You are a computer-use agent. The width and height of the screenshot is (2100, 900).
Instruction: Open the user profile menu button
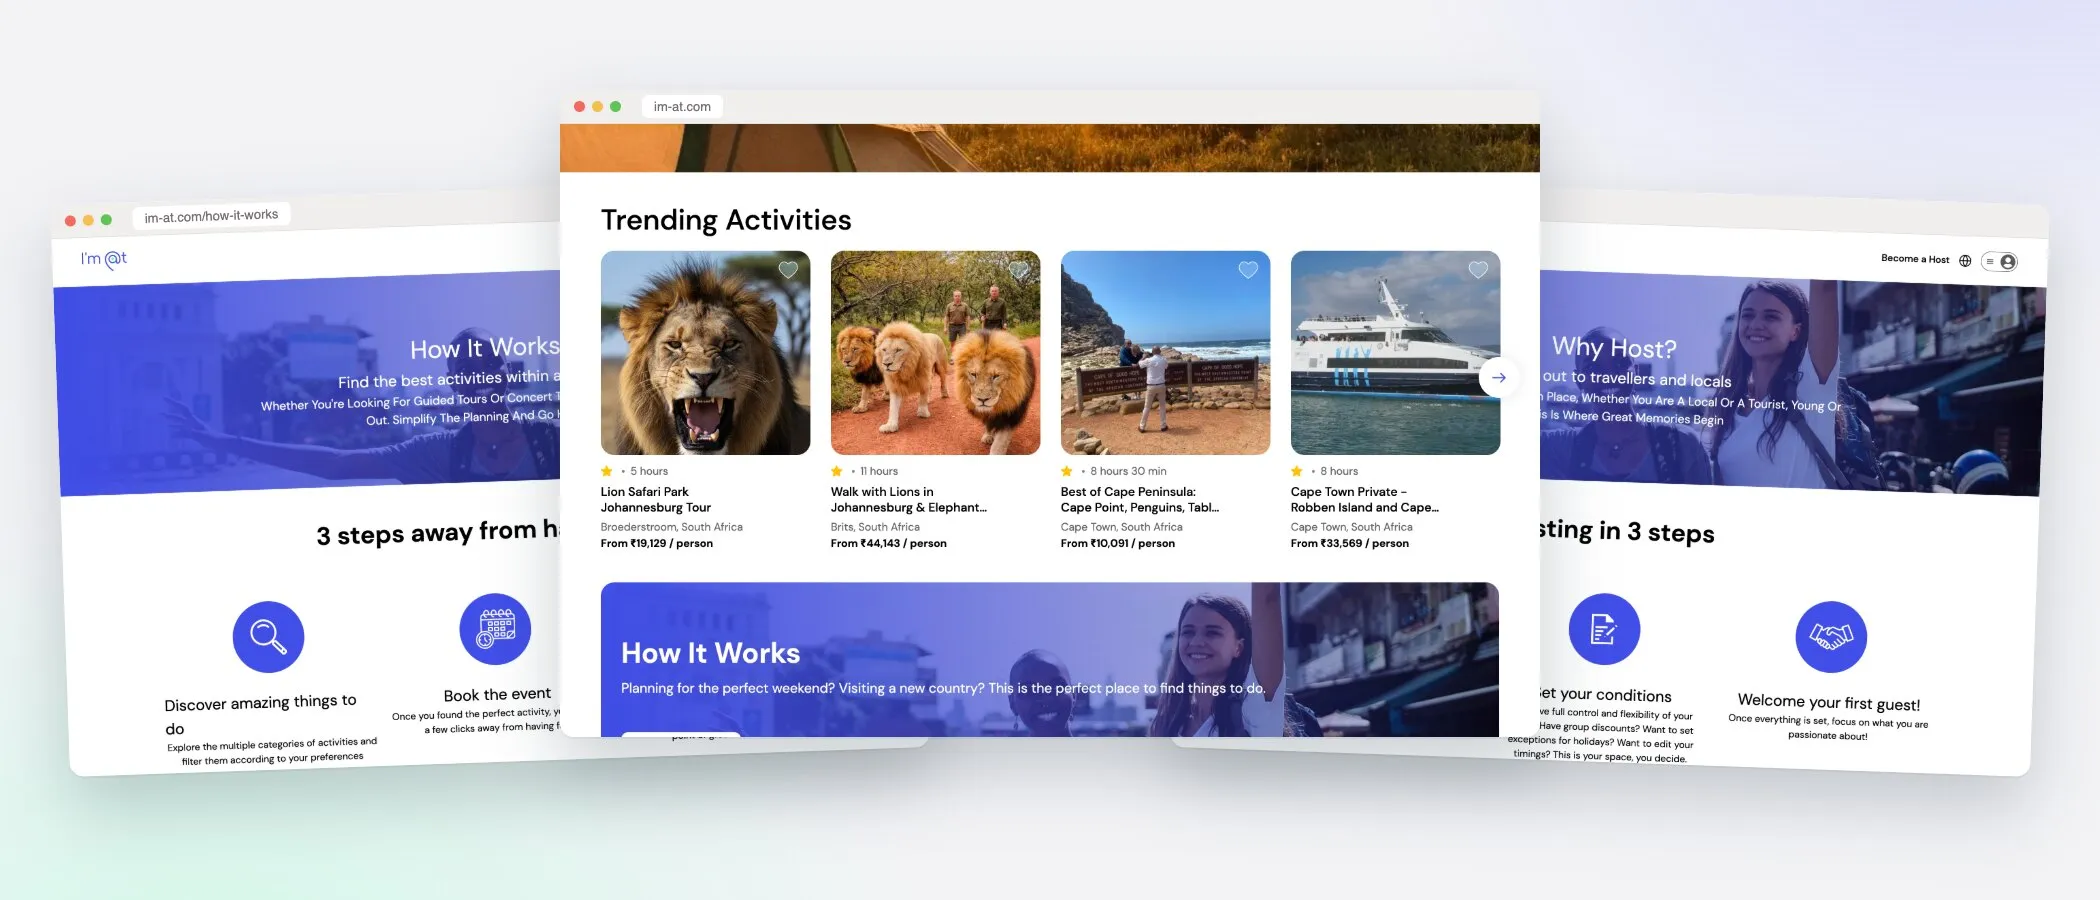click(2000, 262)
